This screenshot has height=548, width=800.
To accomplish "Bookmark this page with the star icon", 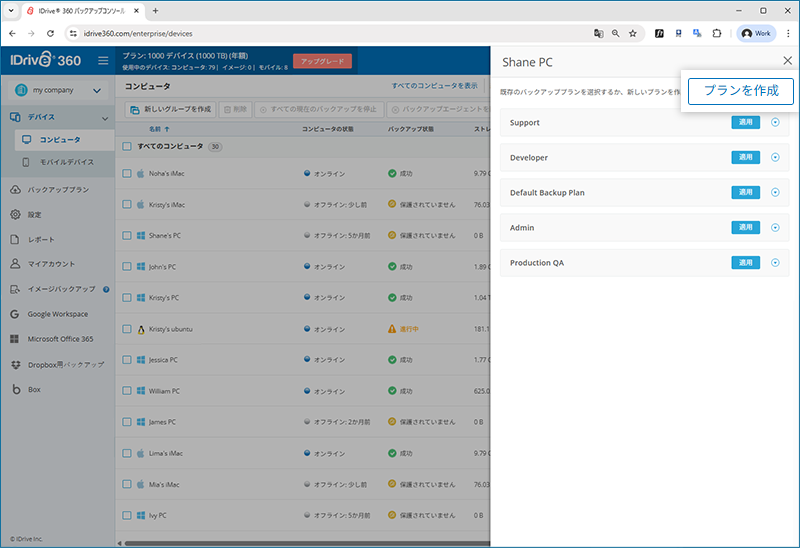I will (633, 33).
